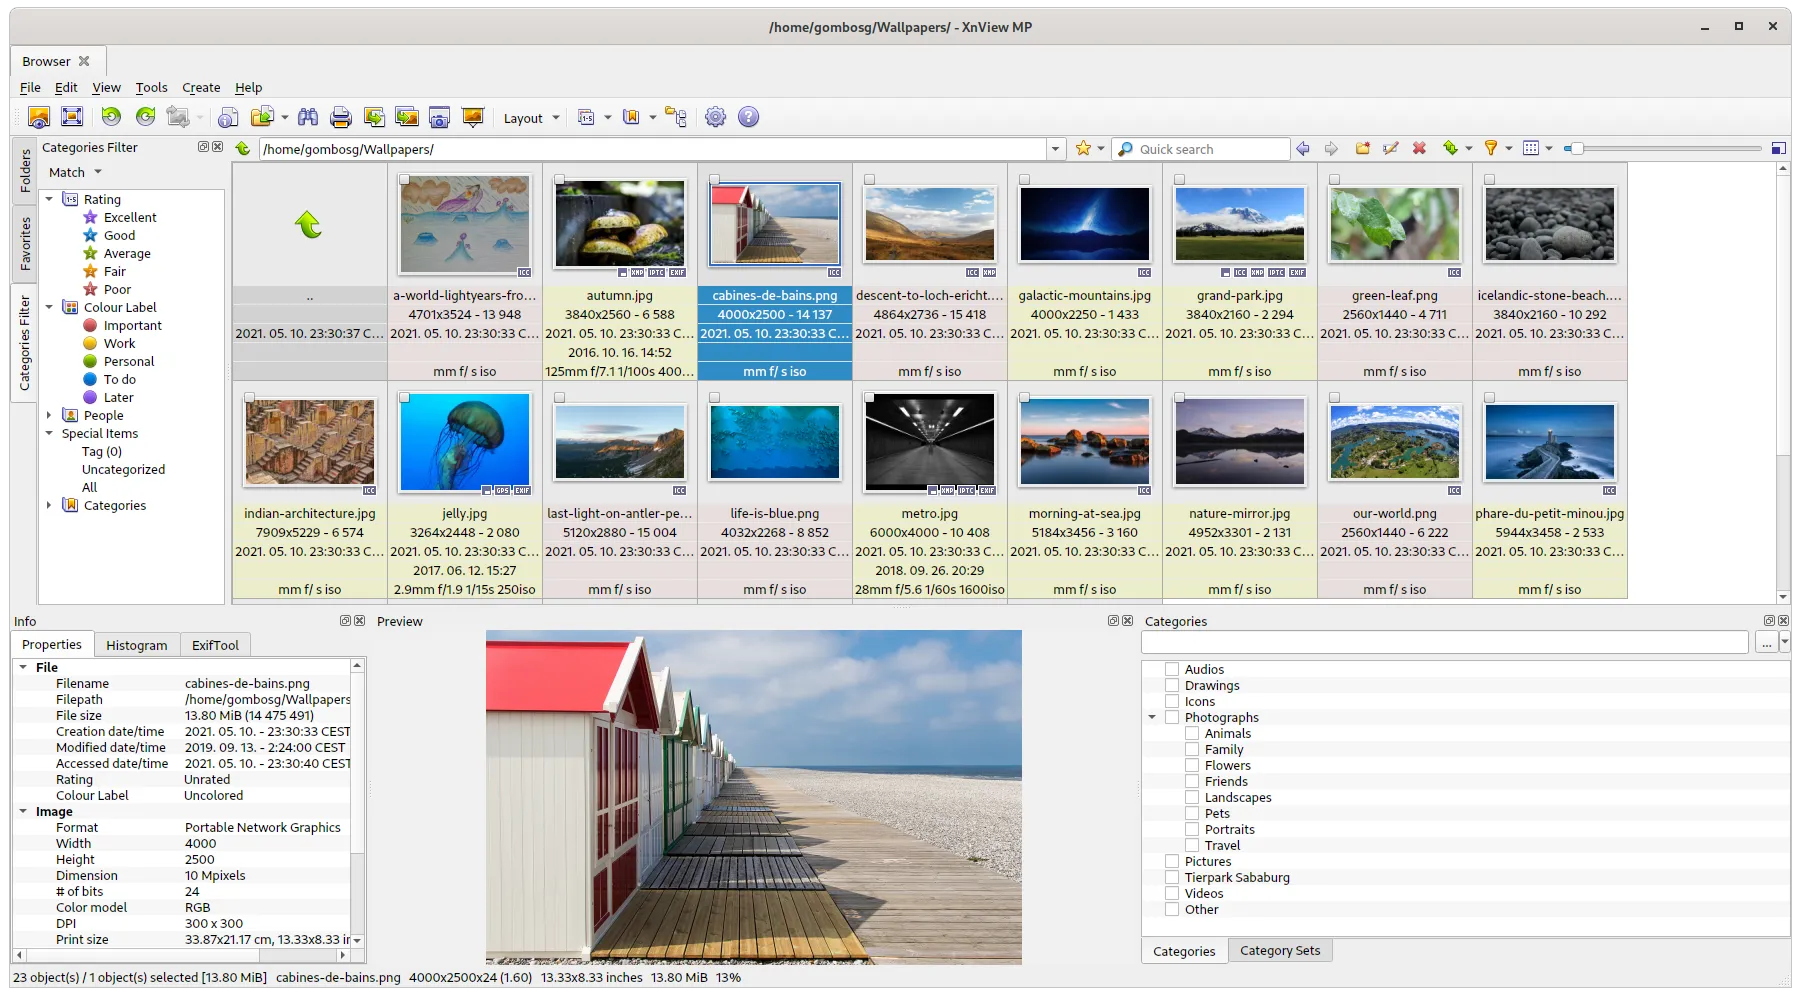Image resolution: width=1801 pixels, height=997 pixels.
Task: Select the Excellent rating filter
Action: [130, 218]
